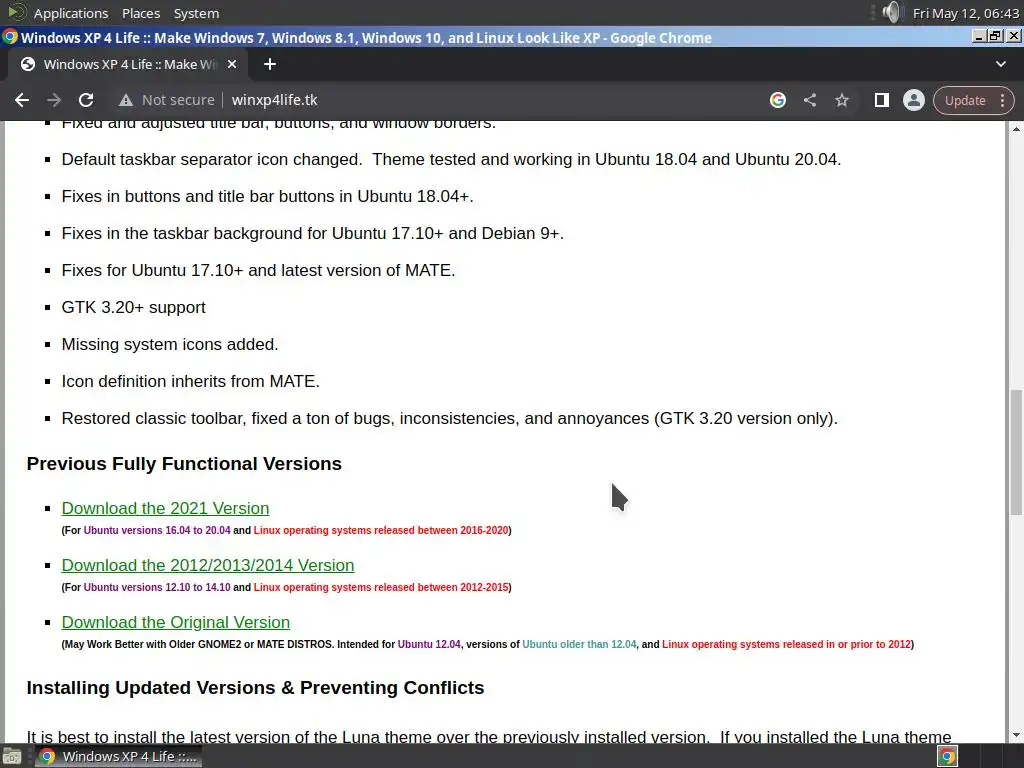Select the Windows XP 4 Life tab
Image resolution: width=1024 pixels, height=768 pixels.
129,64
